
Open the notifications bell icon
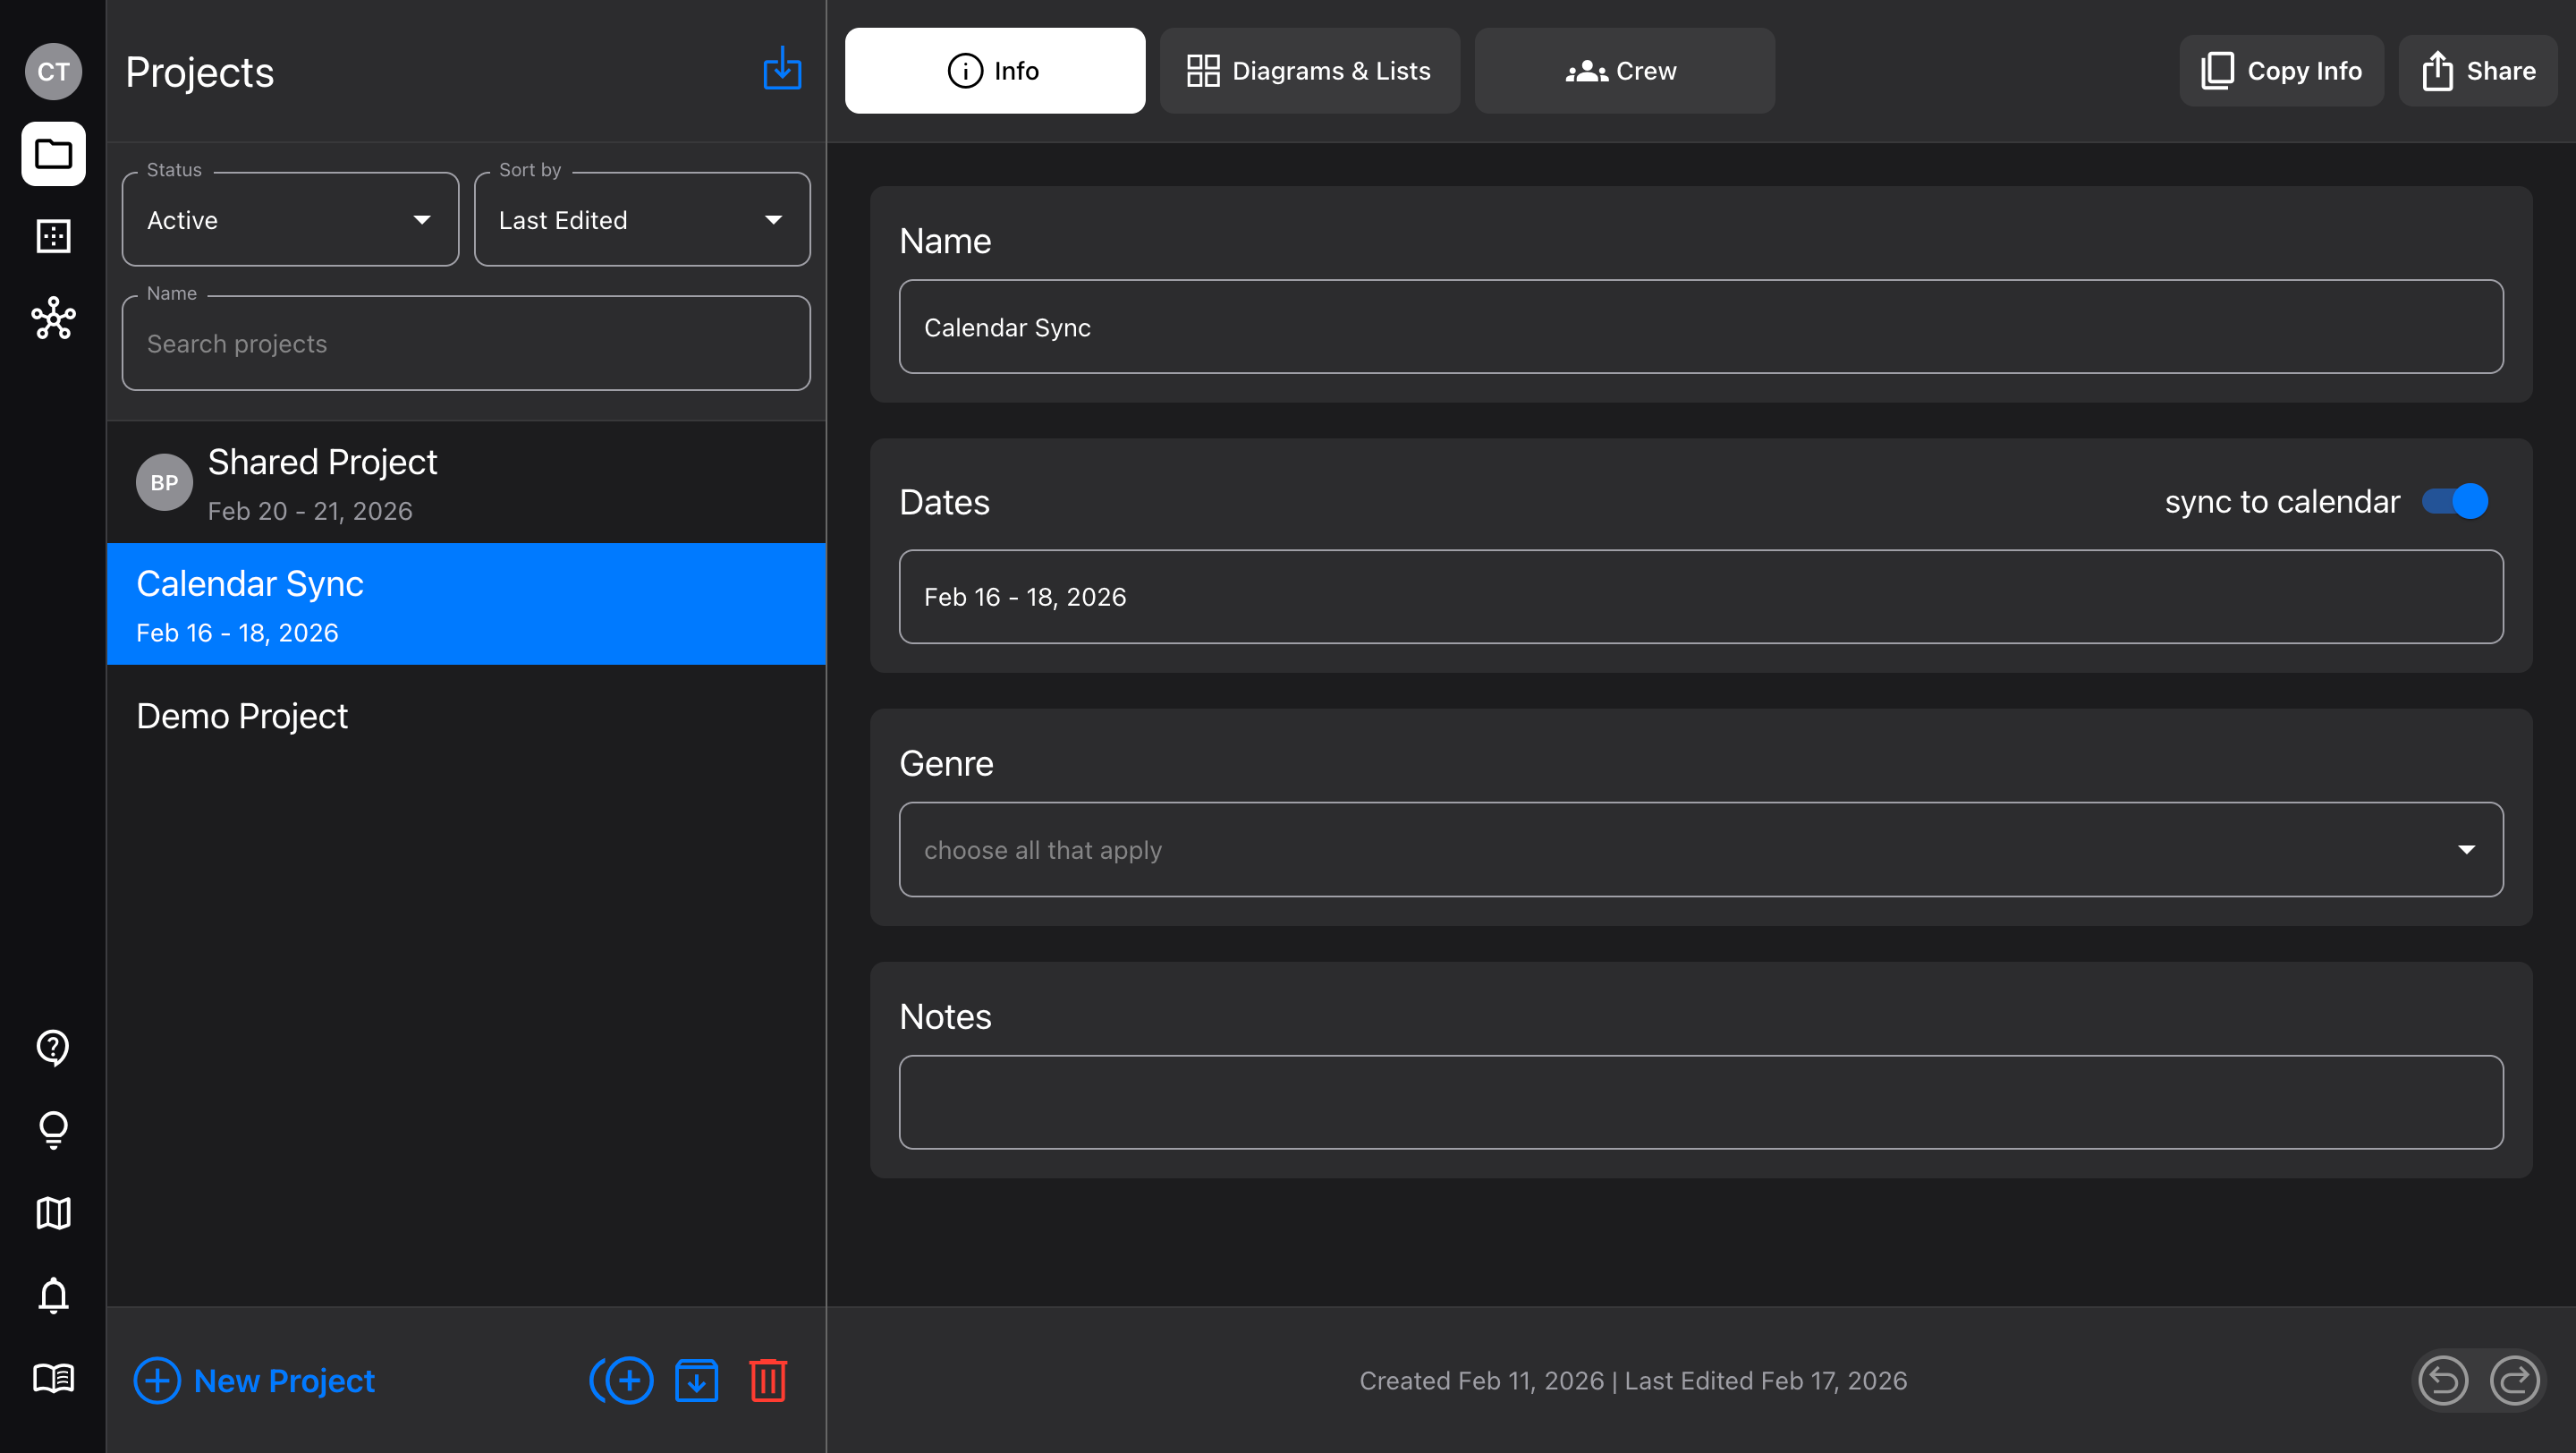tap(53, 1295)
